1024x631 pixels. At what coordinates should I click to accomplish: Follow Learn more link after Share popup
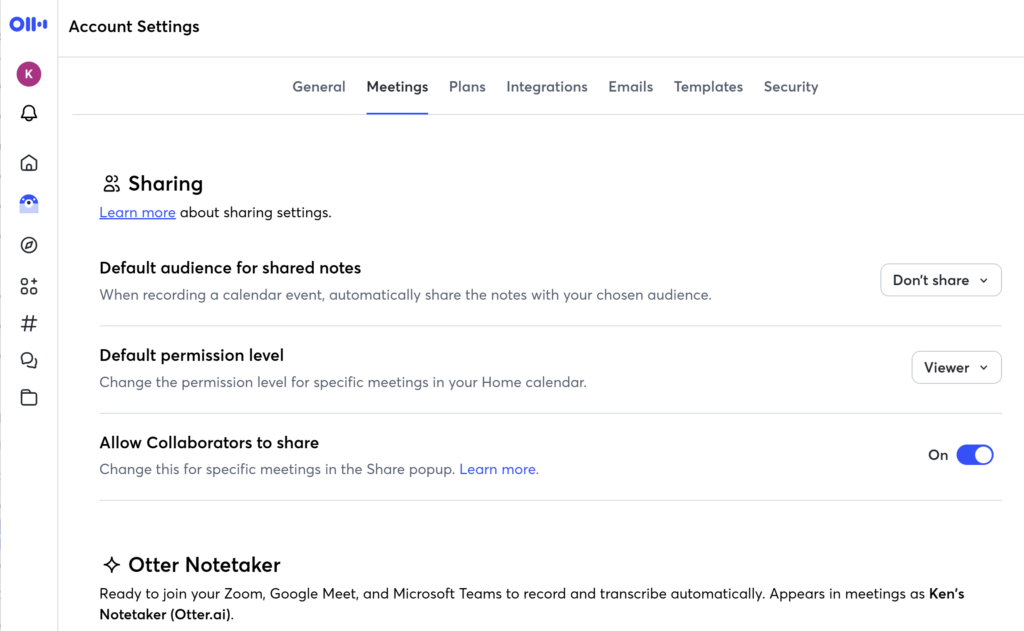[x=499, y=469]
